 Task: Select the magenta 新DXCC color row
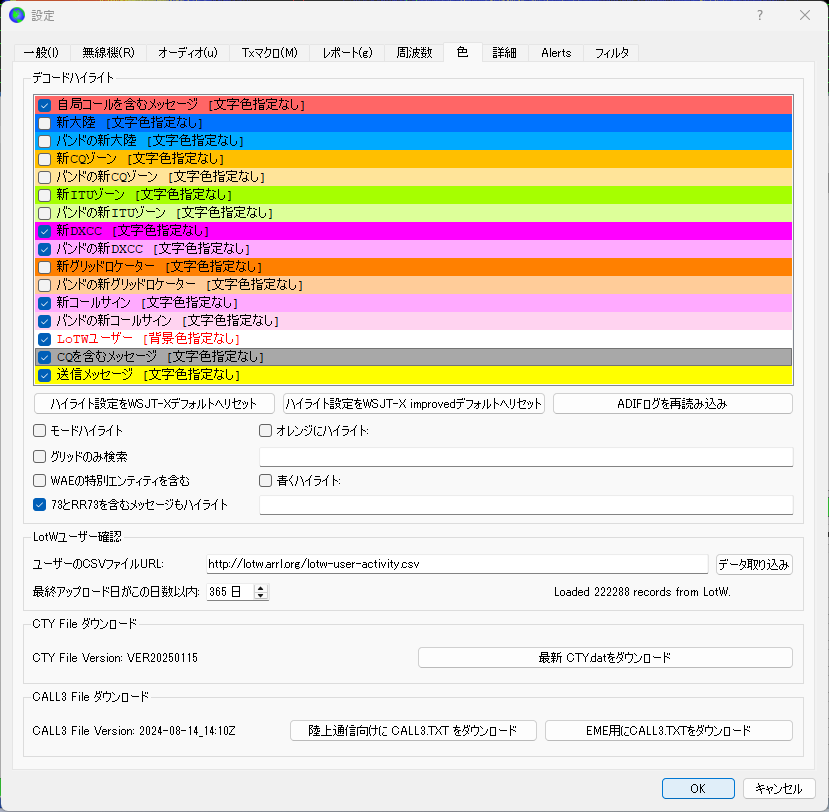coord(413,231)
